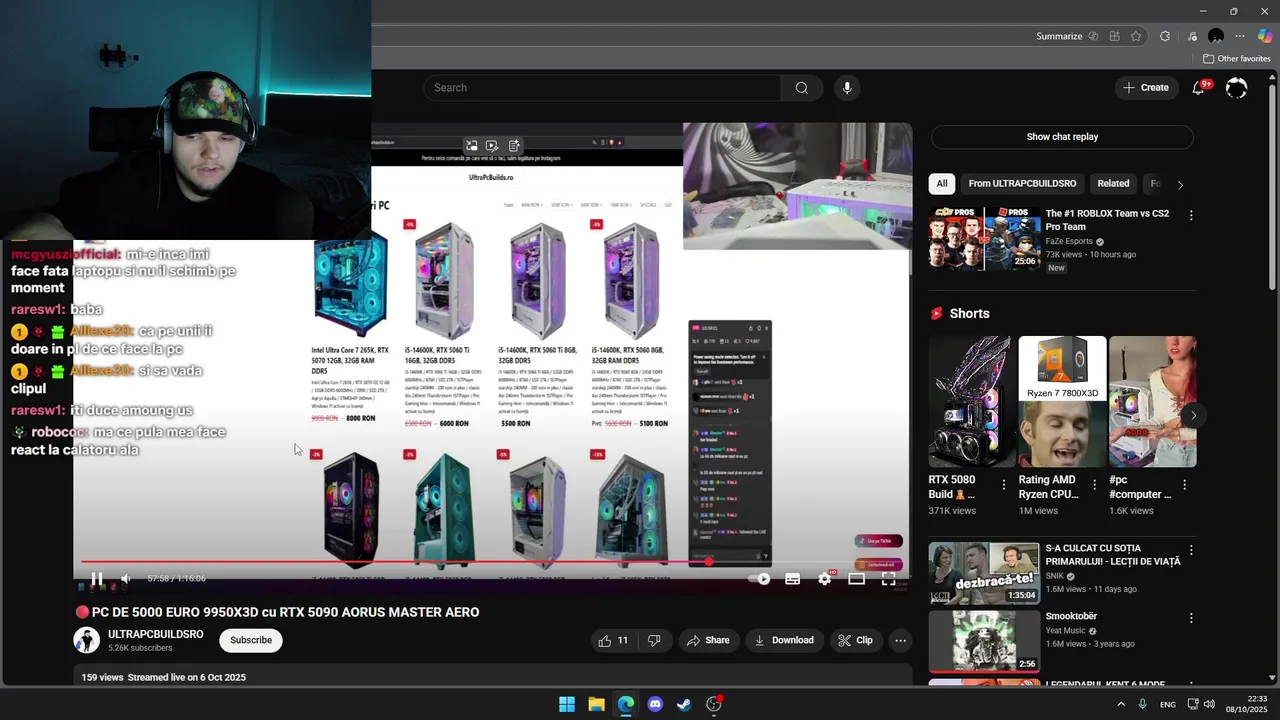Open the Create button menu
Viewport: 1280px width, 720px height.
[x=1146, y=88]
